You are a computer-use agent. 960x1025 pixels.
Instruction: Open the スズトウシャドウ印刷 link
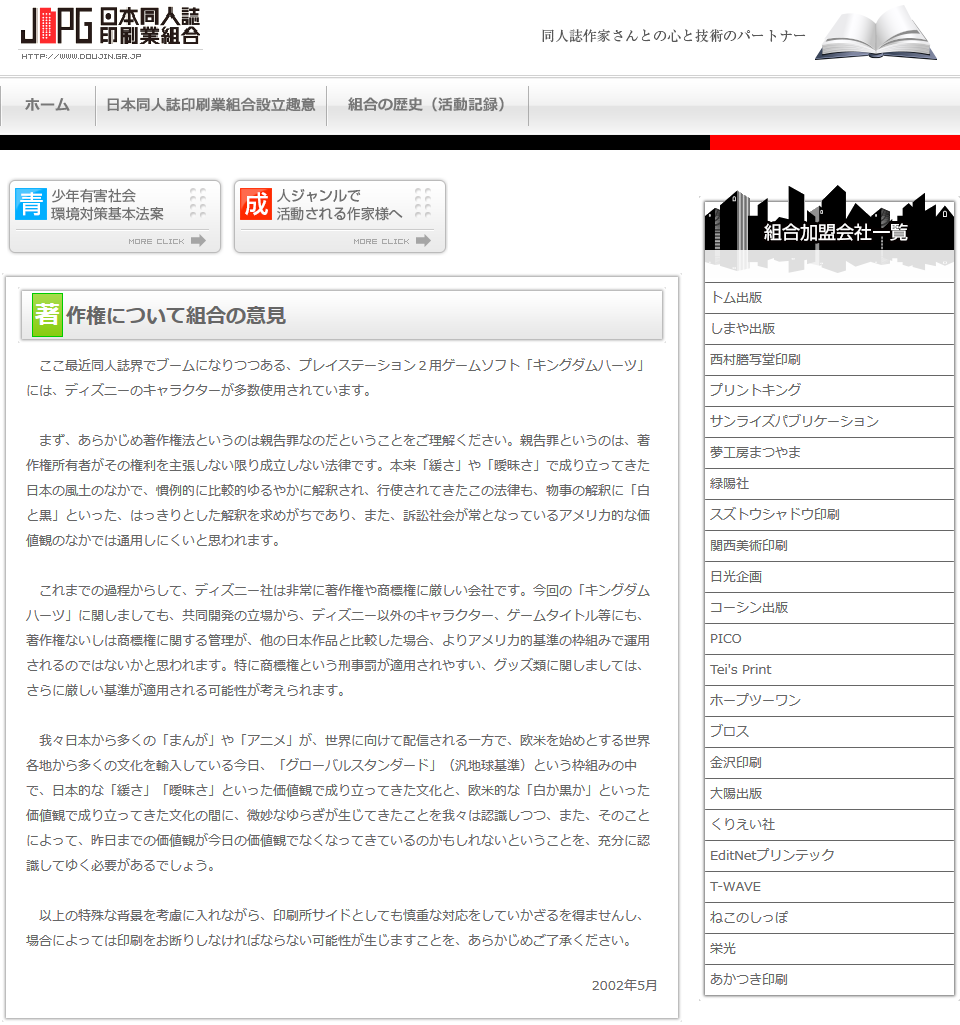[x=829, y=515]
